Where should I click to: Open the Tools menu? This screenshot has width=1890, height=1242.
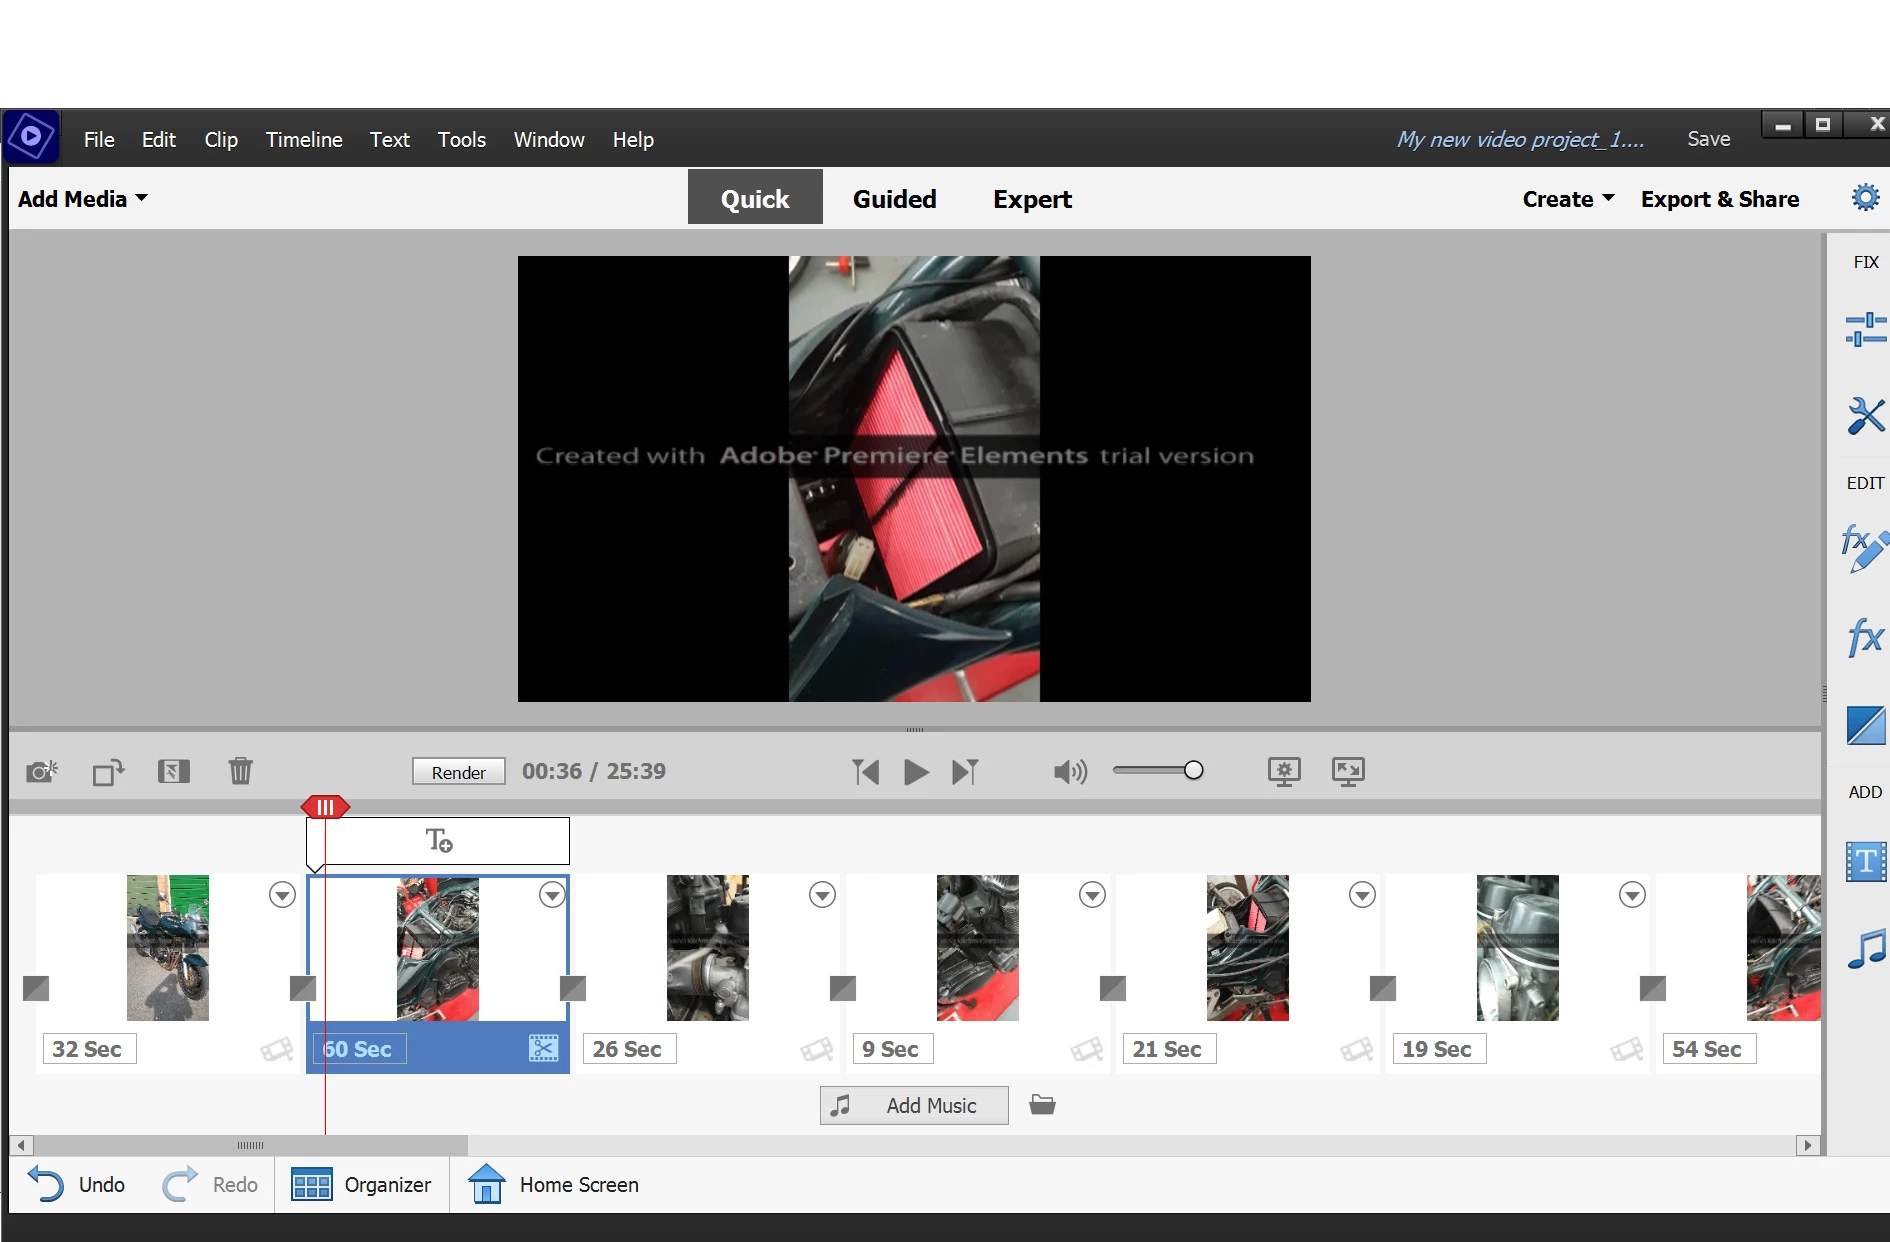coord(462,140)
